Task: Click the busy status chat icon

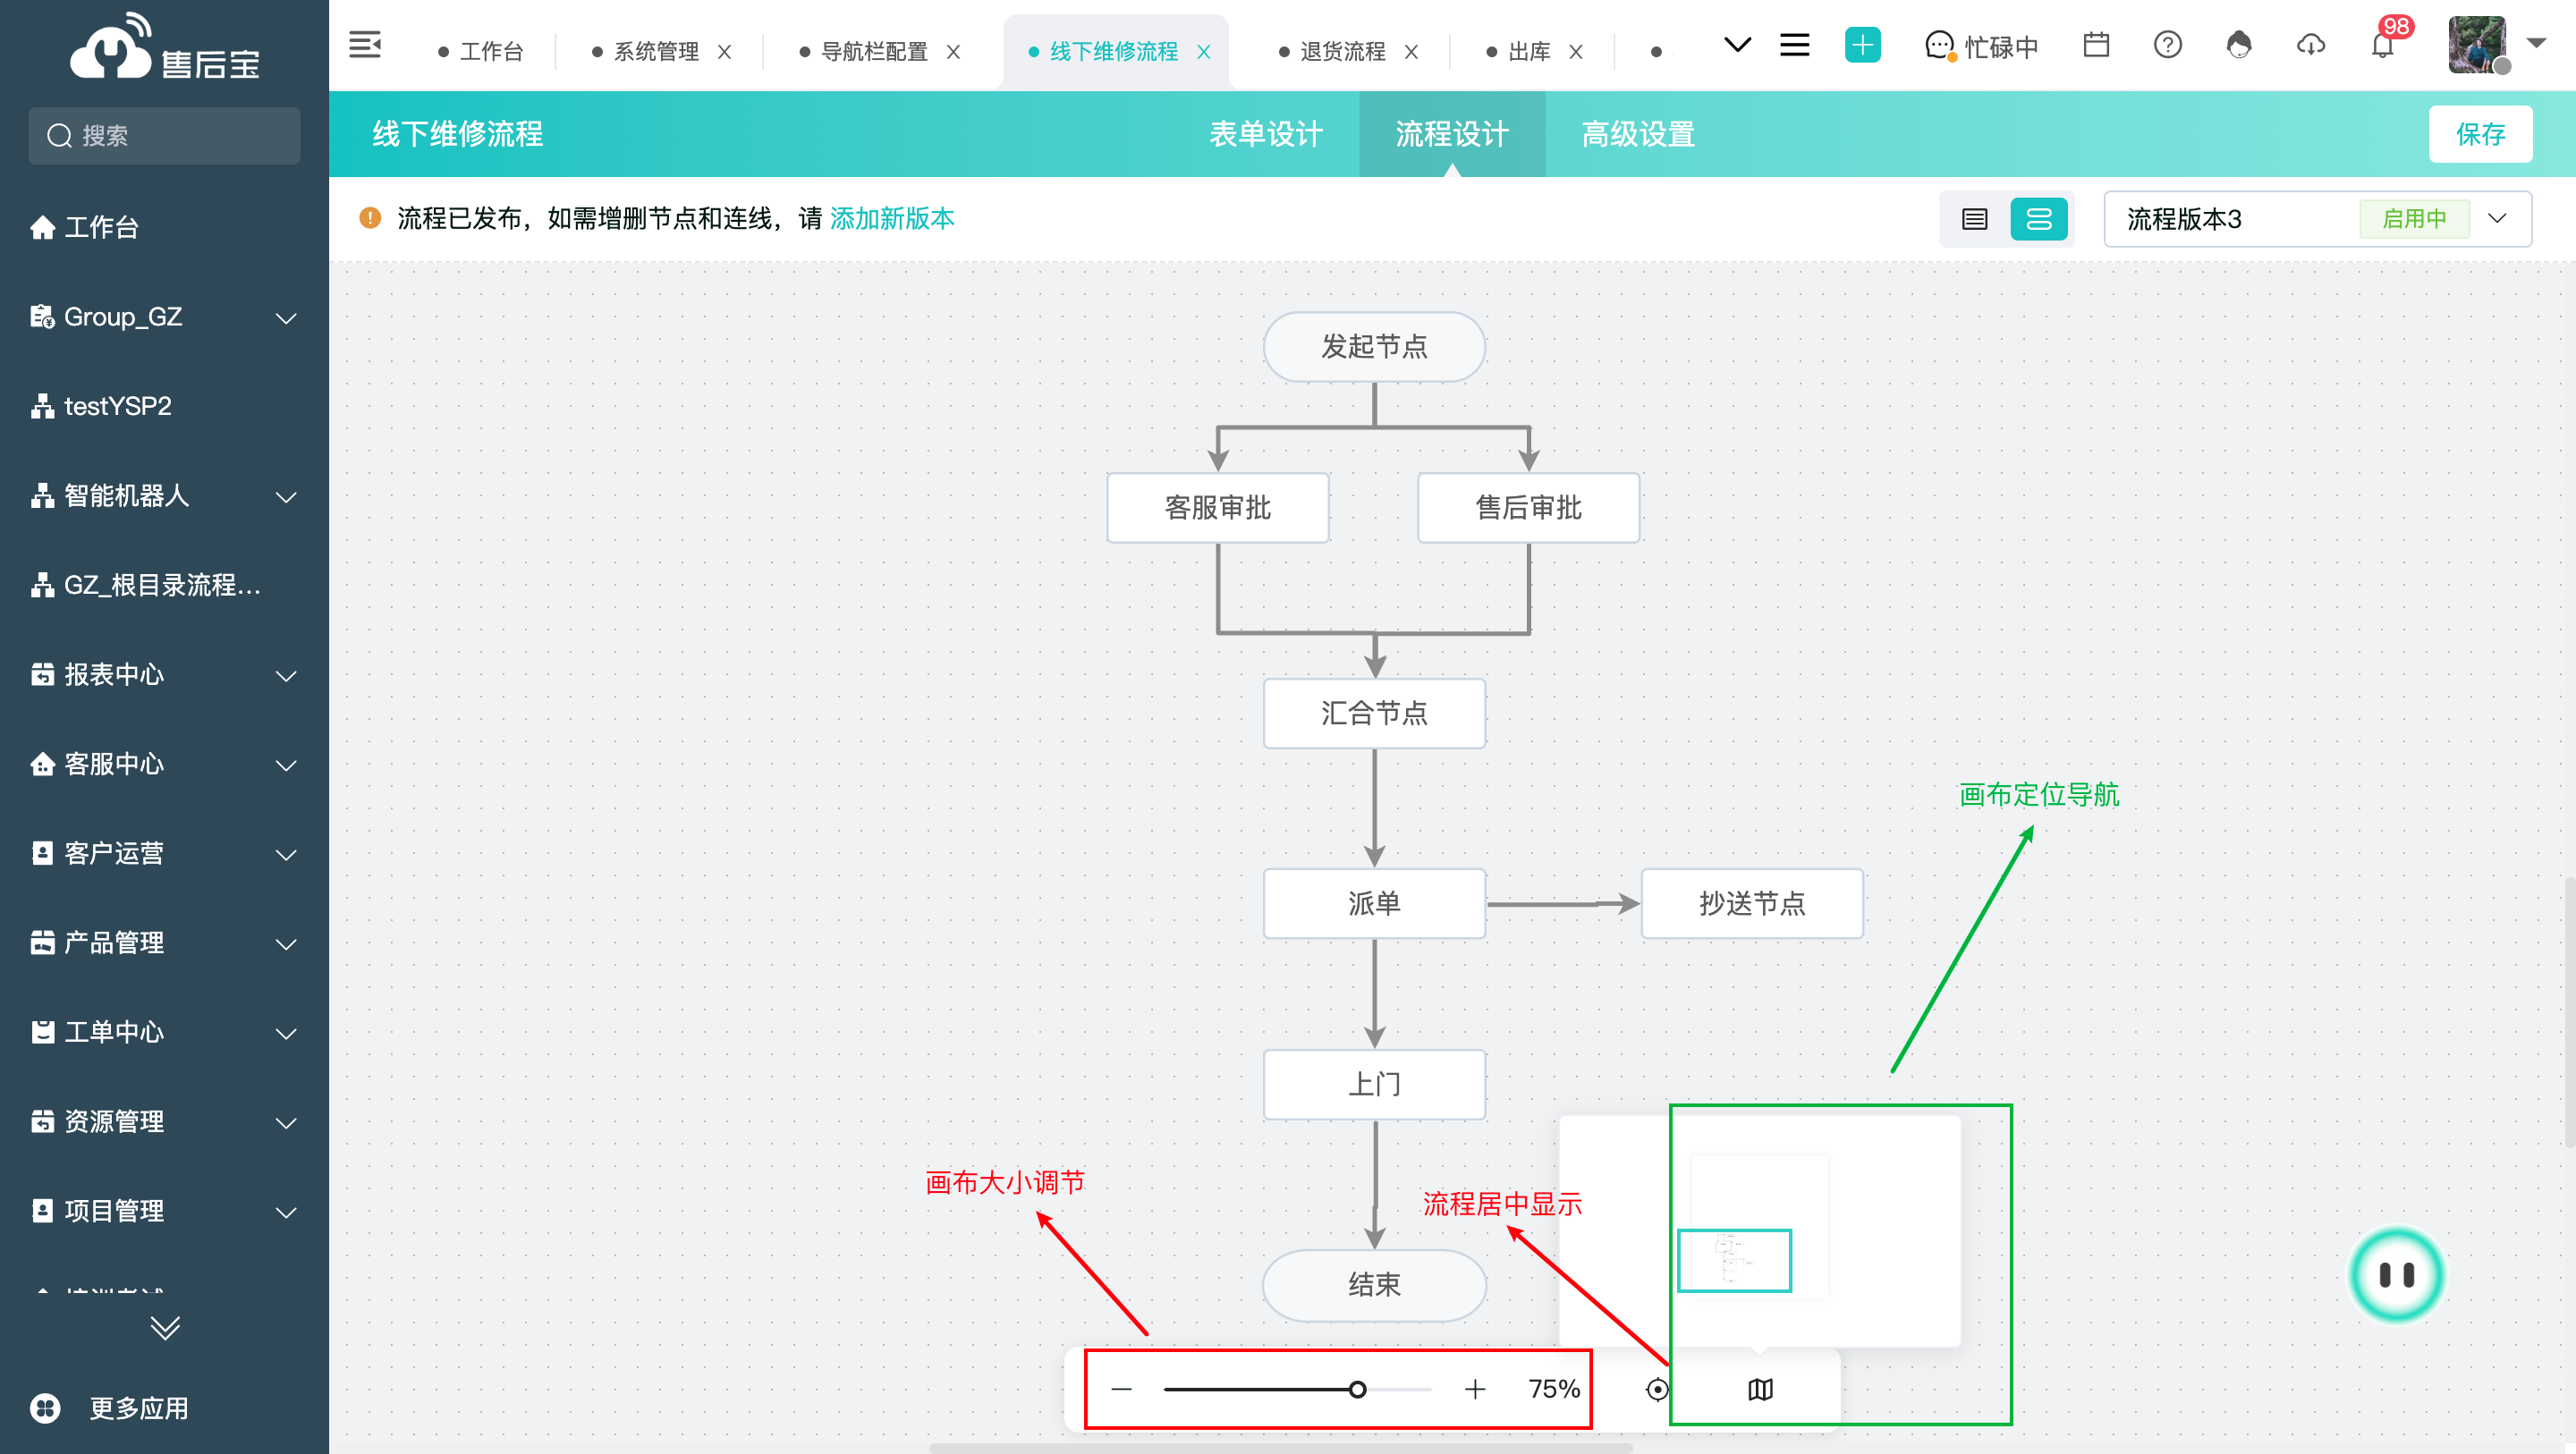Action: [x=1938, y=46]
